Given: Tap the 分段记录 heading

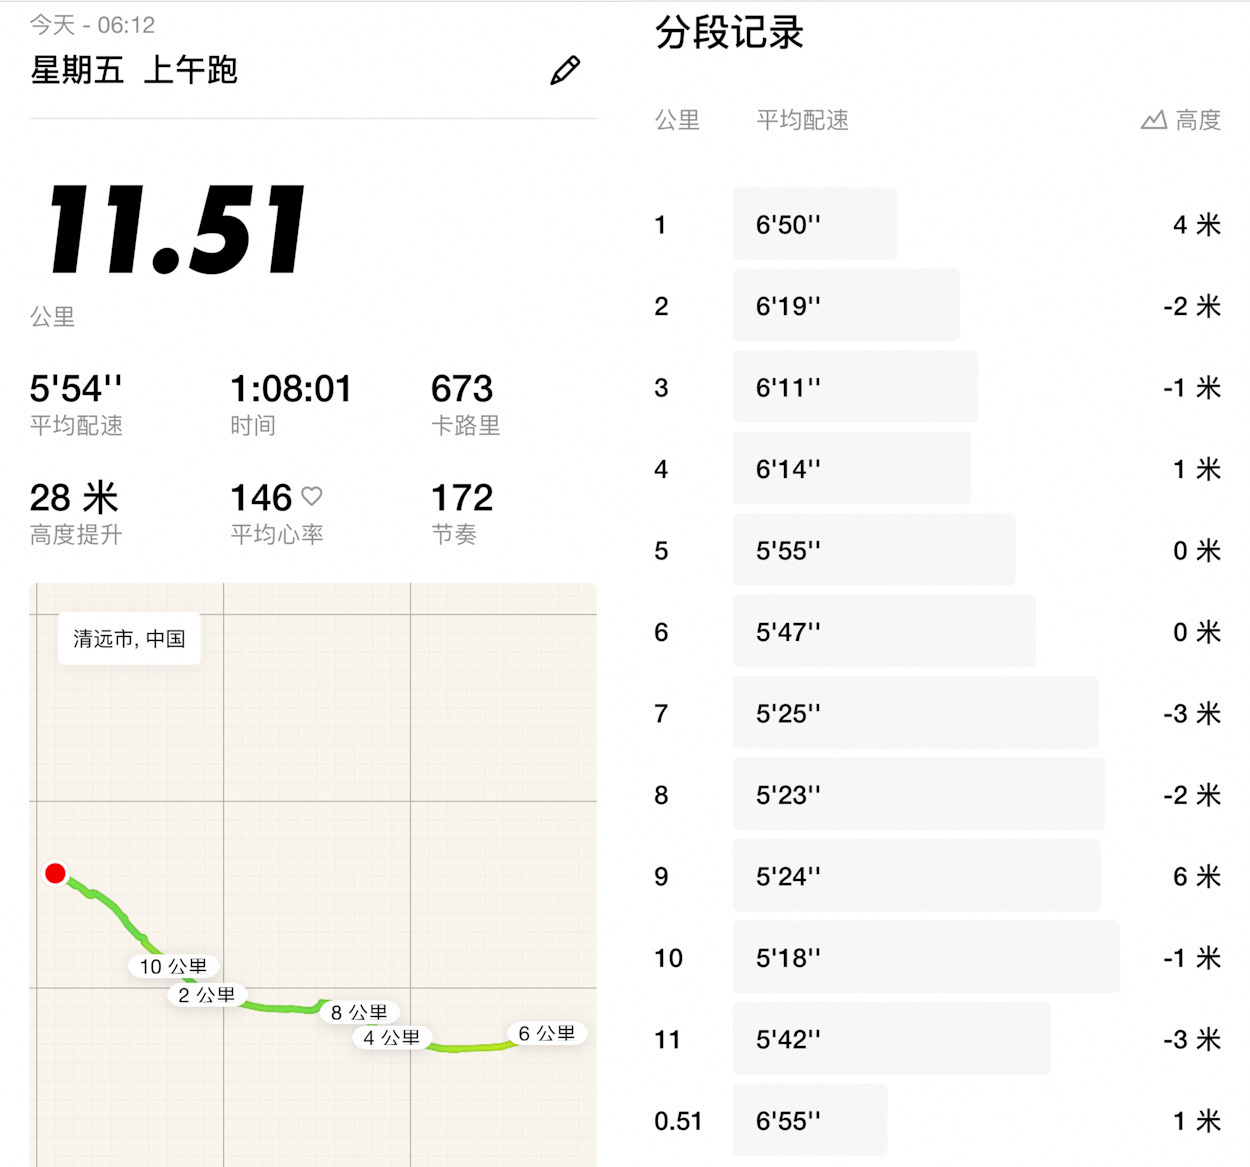Looking at the screenshot, I should 729,32.
